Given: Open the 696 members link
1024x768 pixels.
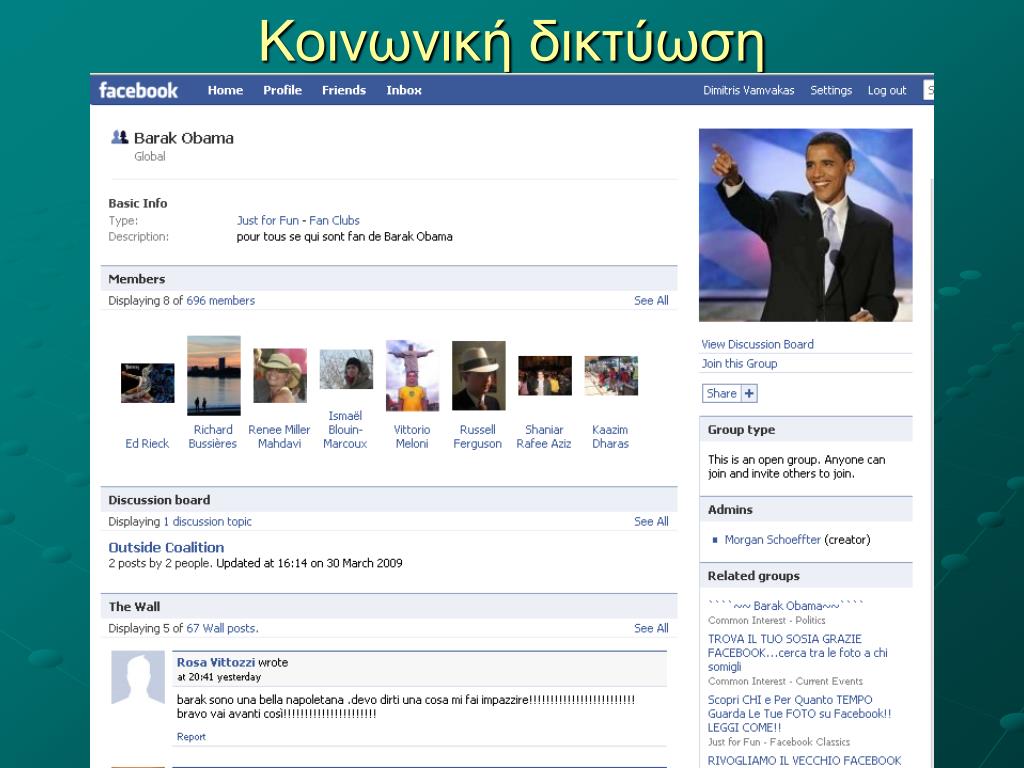Looking at the screenshot, I should tap(221, 300).
